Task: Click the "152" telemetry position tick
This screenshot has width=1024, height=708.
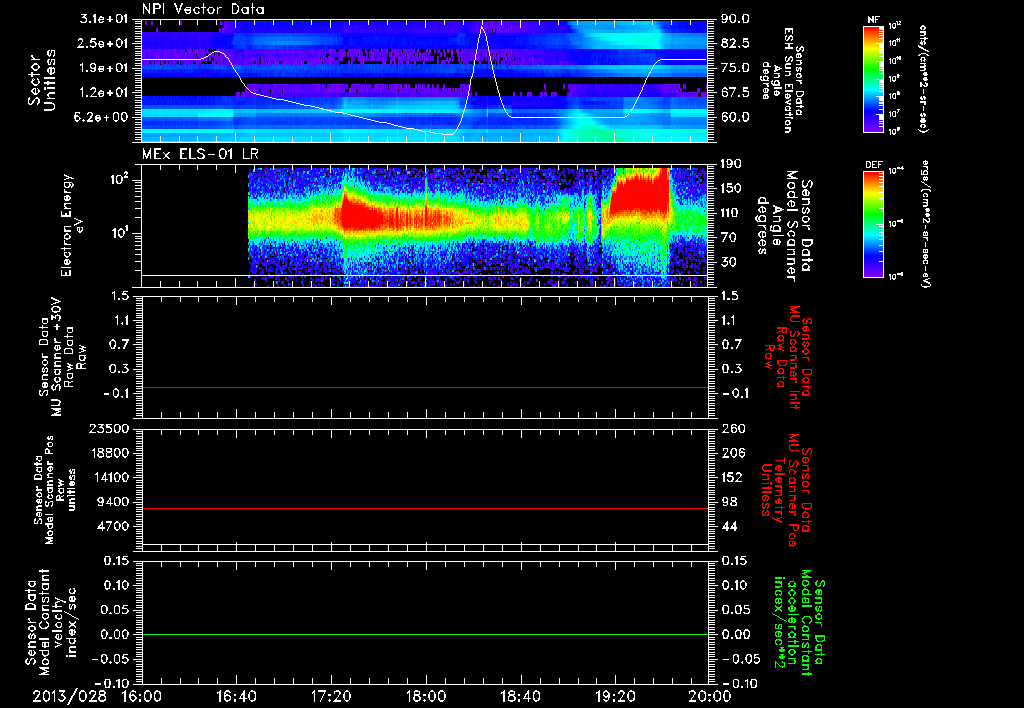Action: (x=732, y=477)
